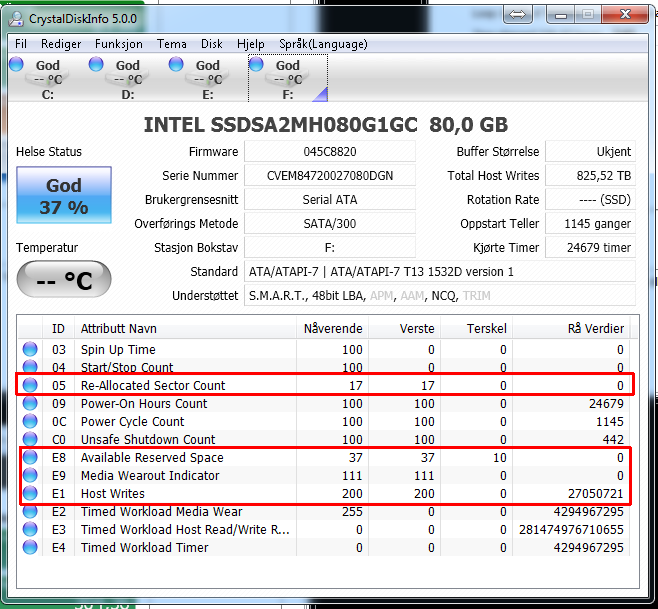
Task: Click the 'Unsafe Shutdown Count' attribute name
Action: click(148, 439)
